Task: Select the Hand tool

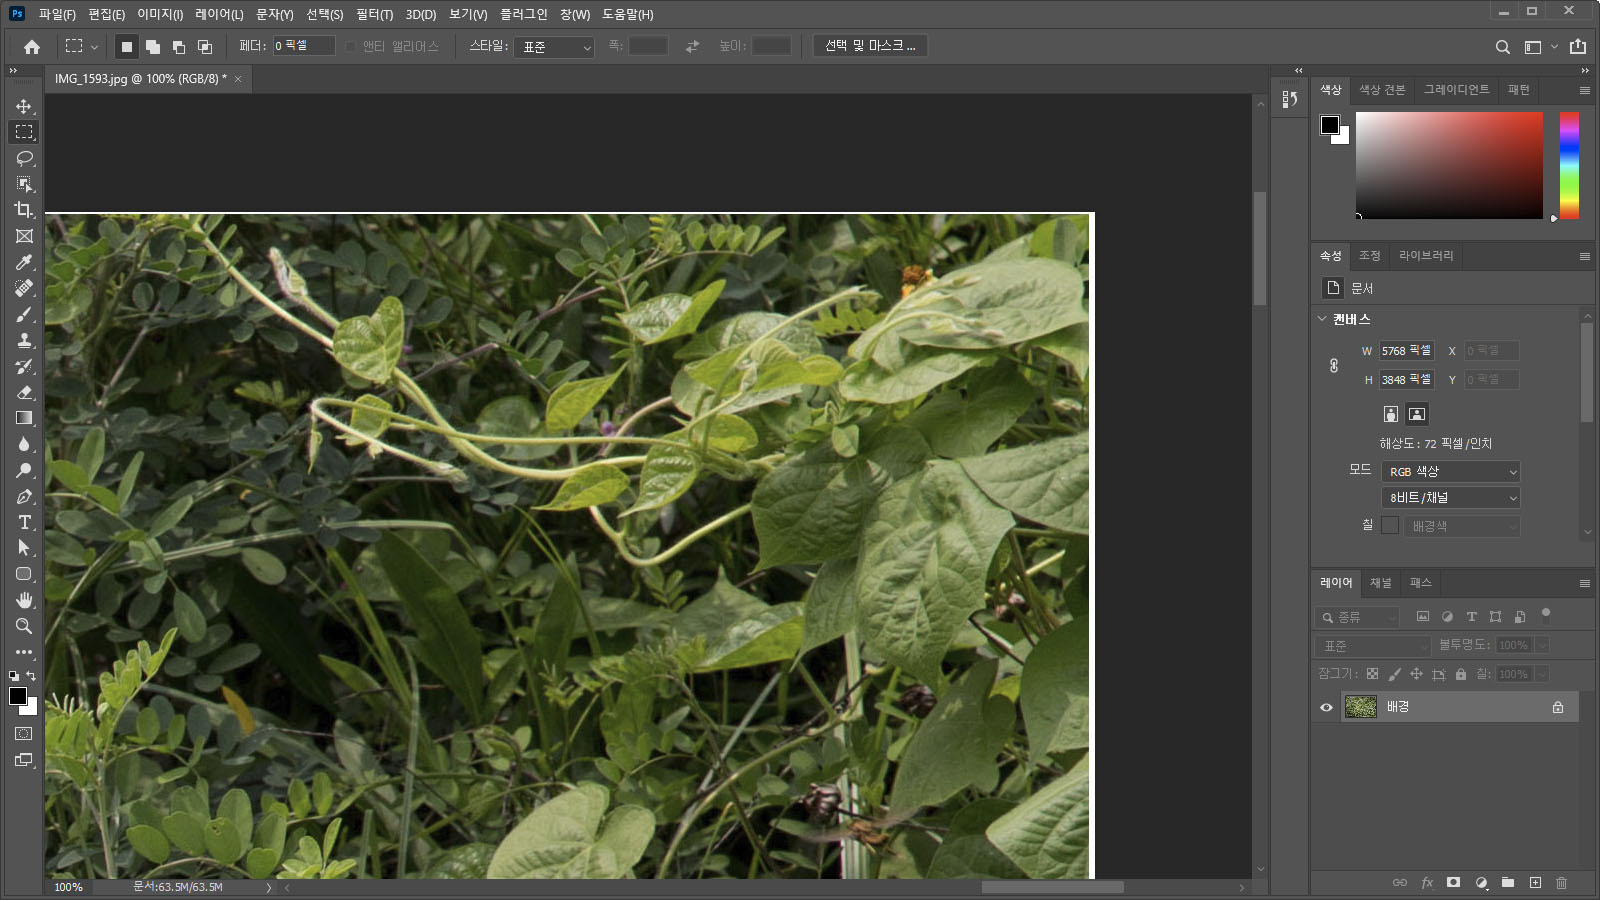Action: pyautogui.click(x=24, y=600)
